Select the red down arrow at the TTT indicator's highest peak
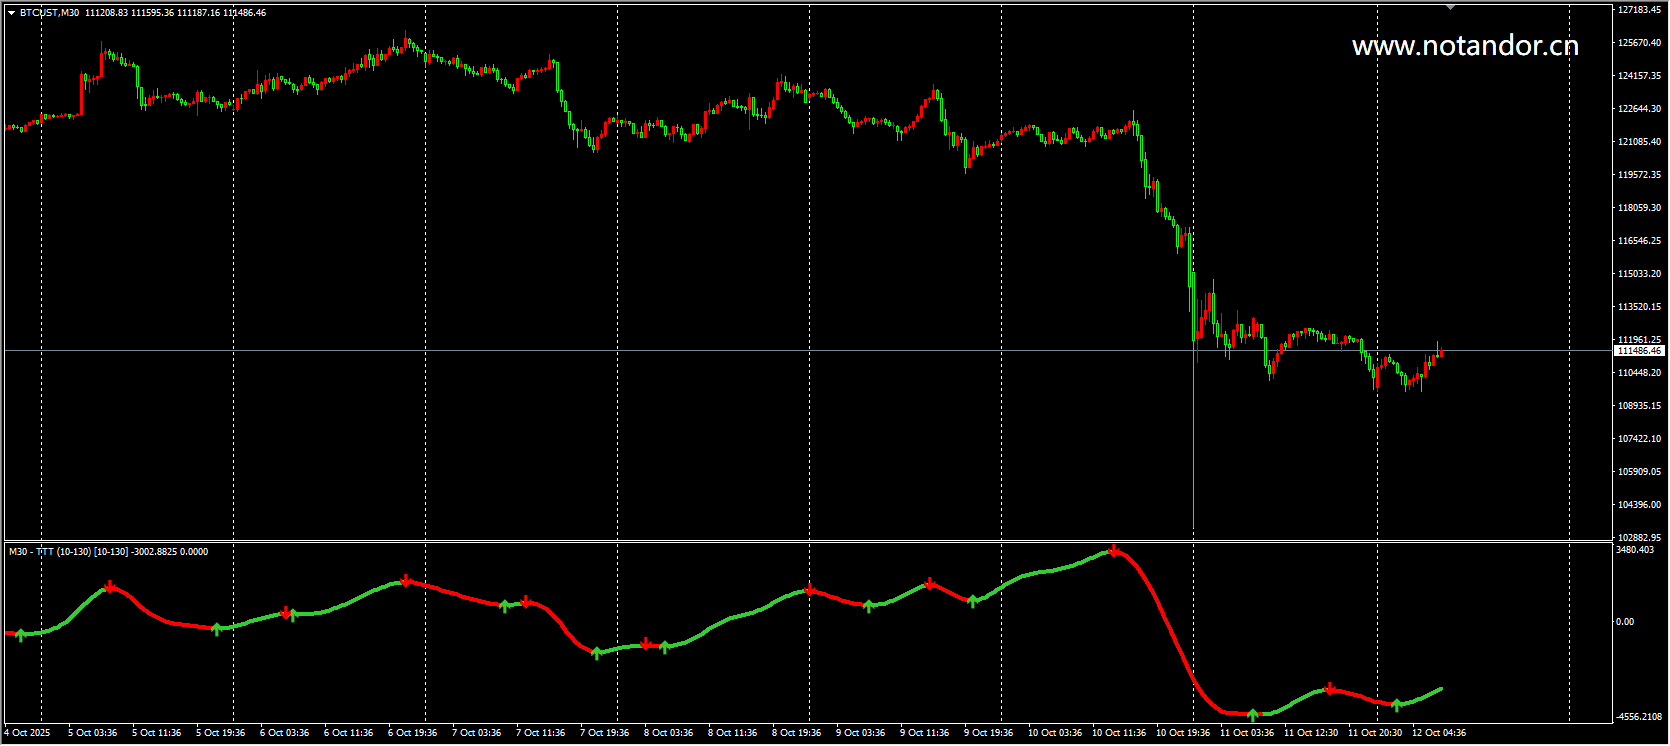Screen dimensions: 1670x746 click(x=1114, y=551)
